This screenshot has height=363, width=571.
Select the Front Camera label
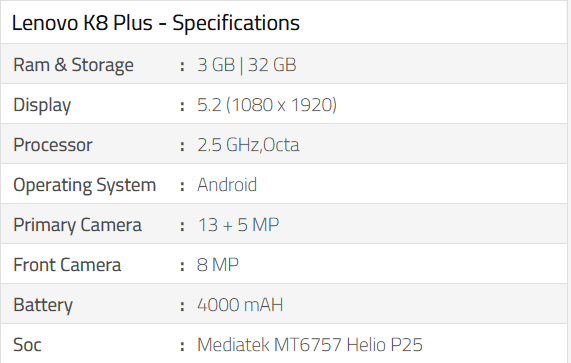[x=67, y=265]
